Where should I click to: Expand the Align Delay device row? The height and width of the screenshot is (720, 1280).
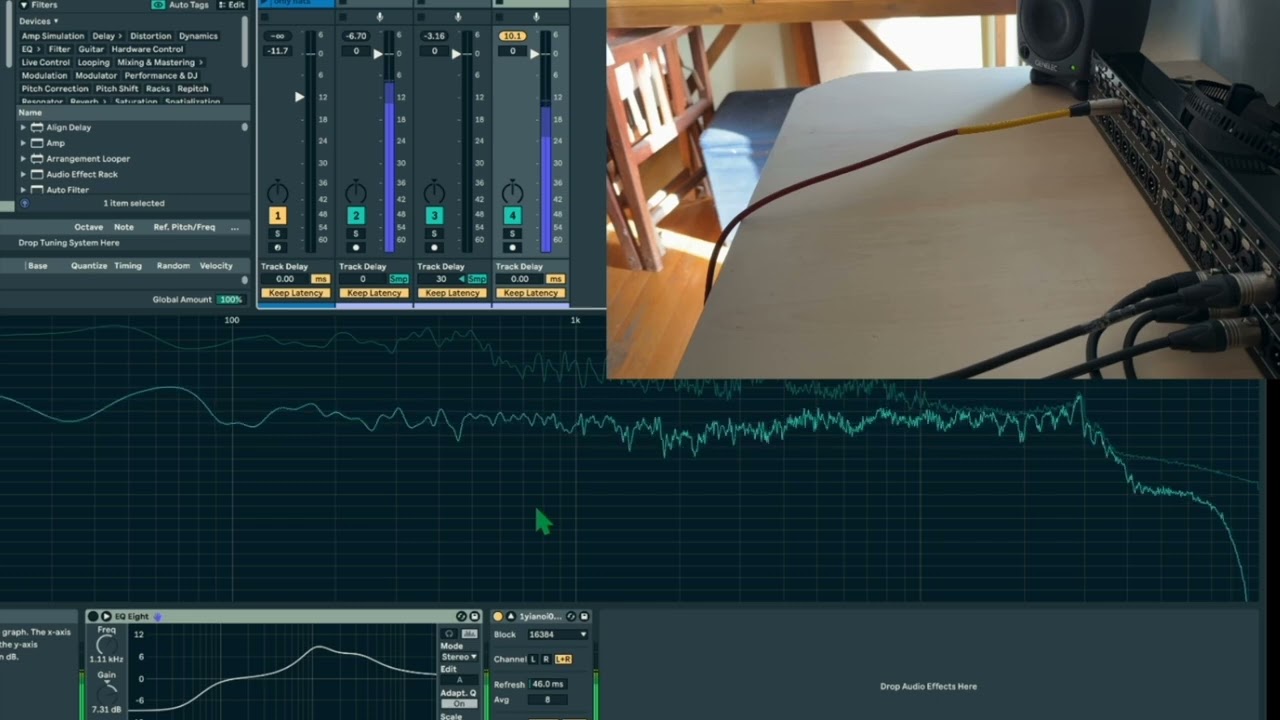23,127
